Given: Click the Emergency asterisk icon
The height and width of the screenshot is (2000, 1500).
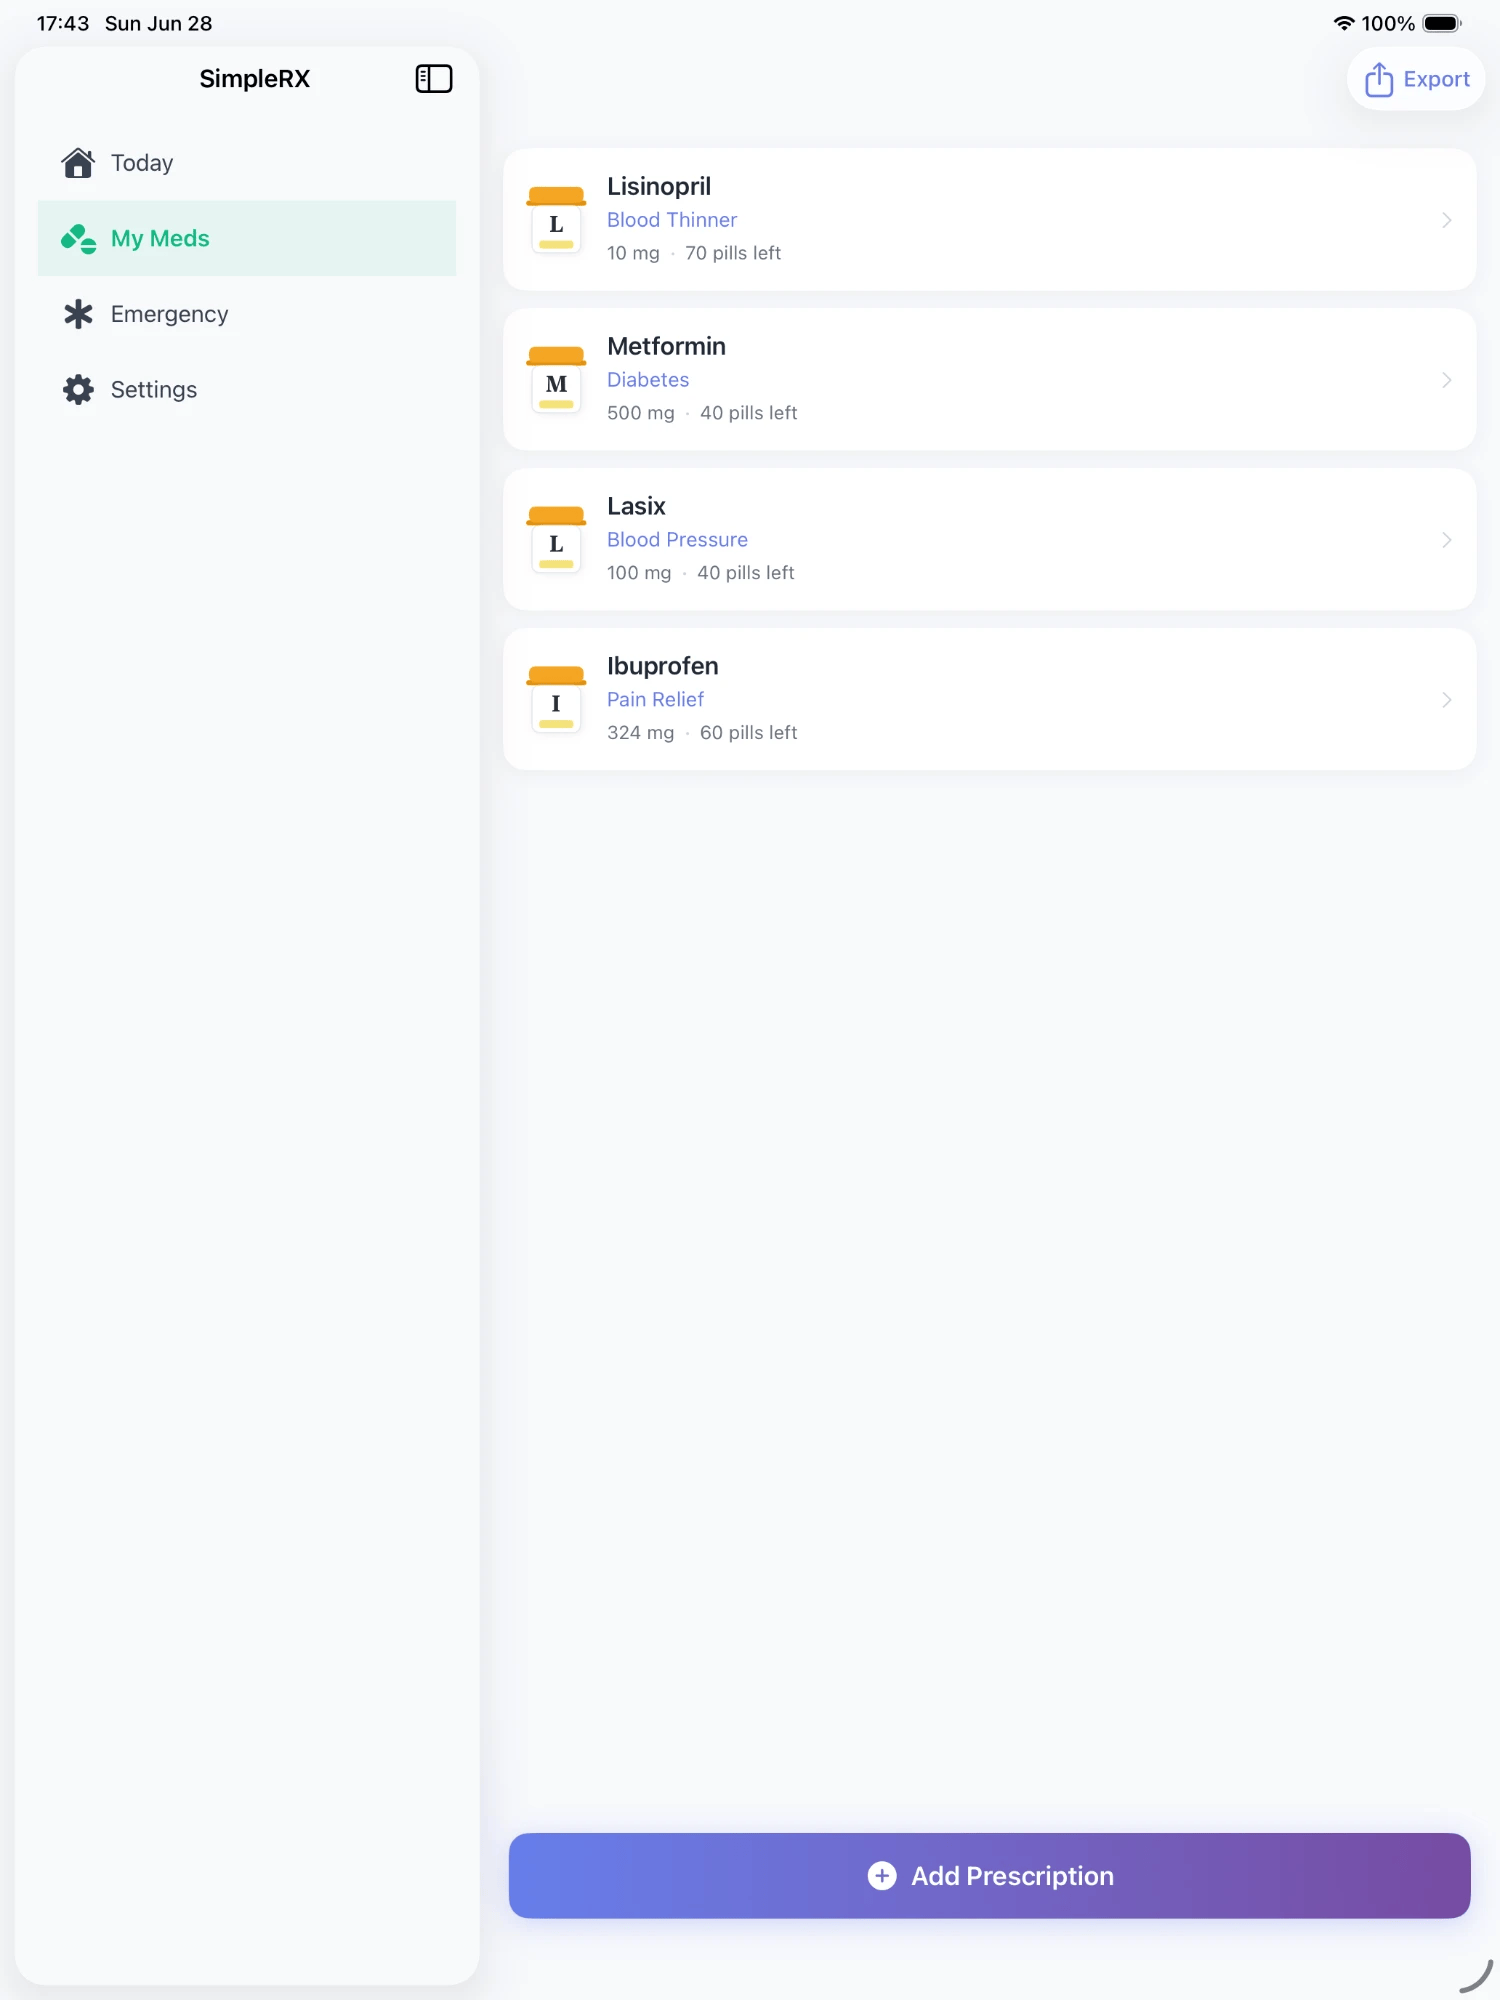Looking at the screenshot, I should 78,314.
